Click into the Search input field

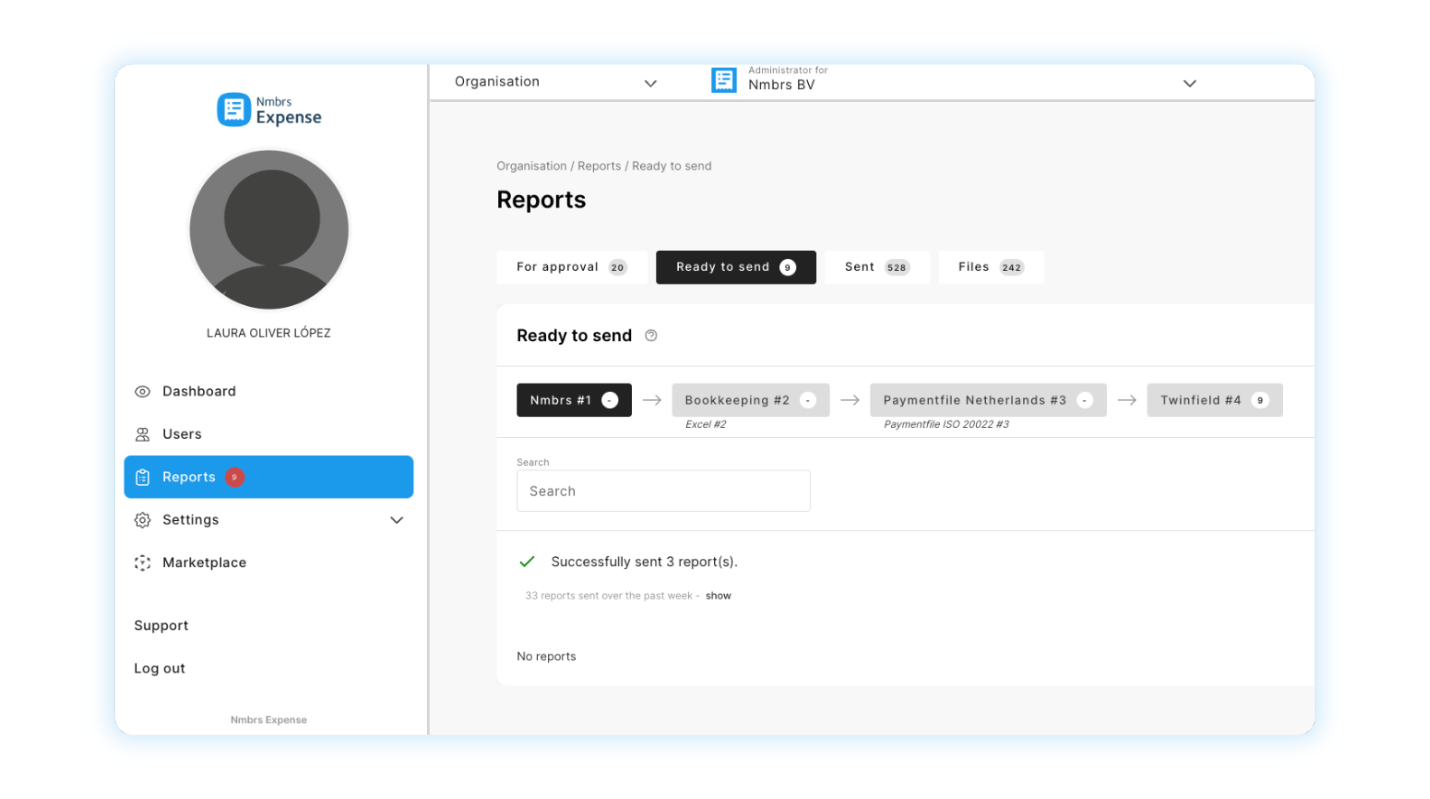tap(663, 491)
